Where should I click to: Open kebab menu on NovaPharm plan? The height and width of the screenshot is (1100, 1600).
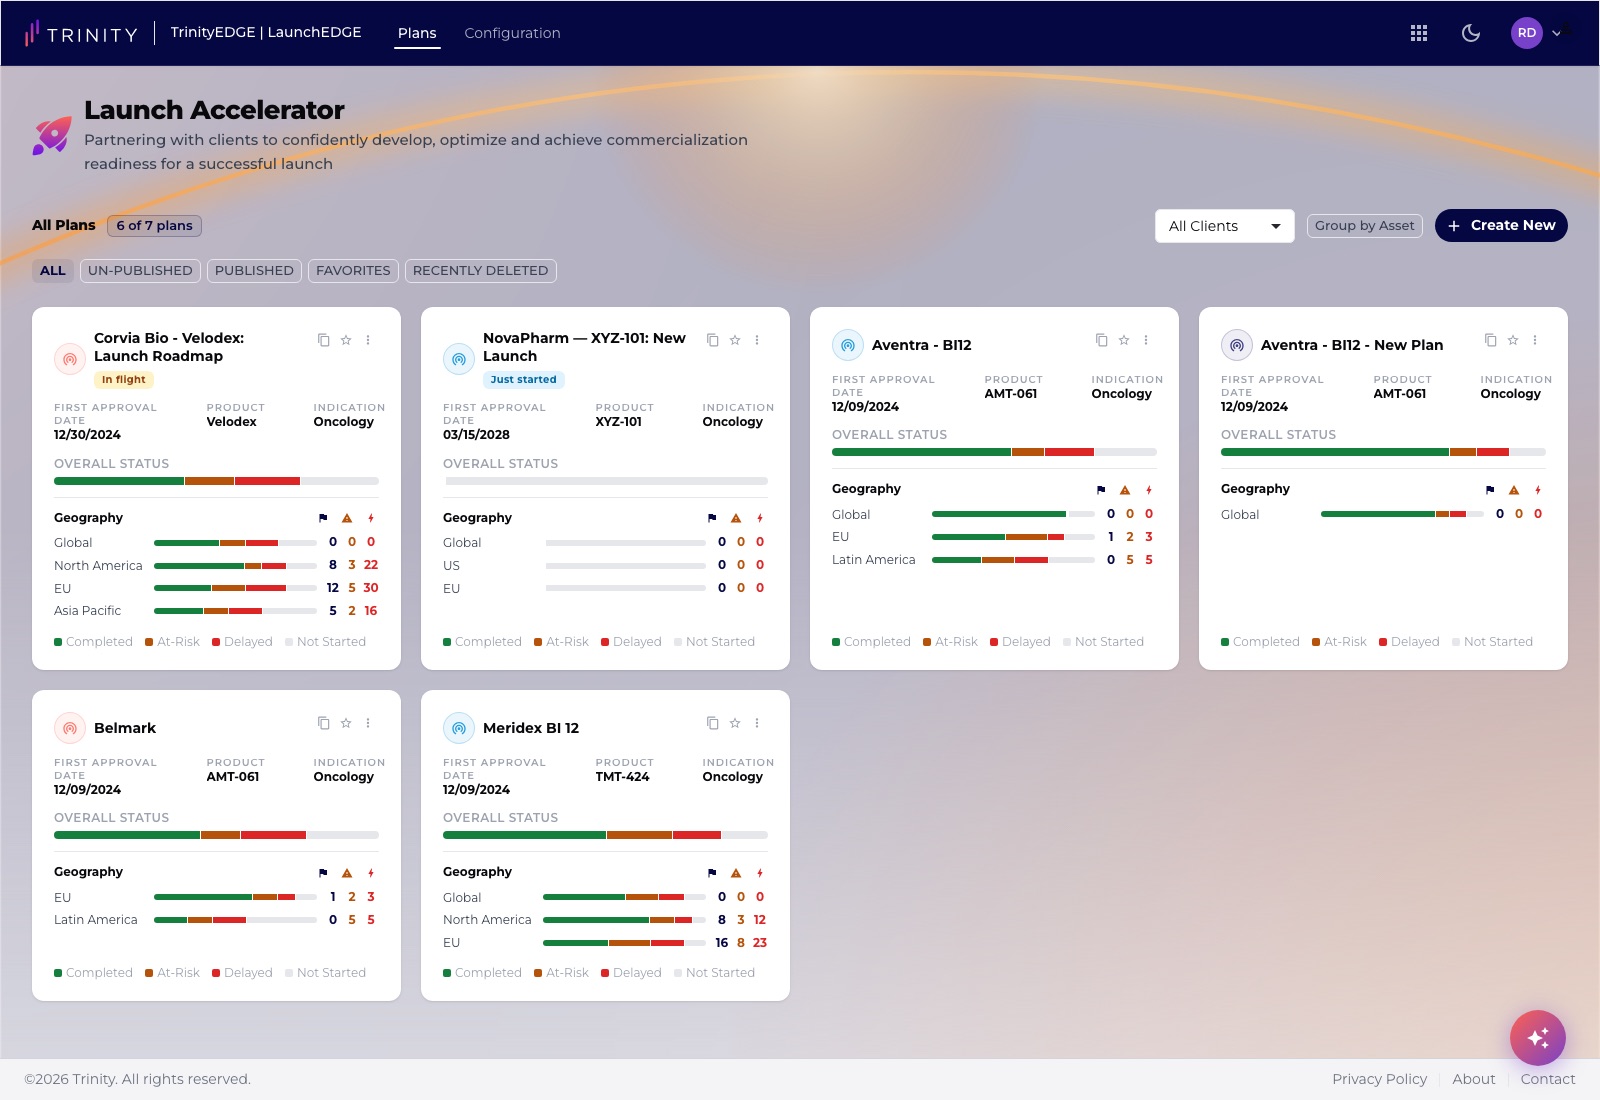pyautogui.click(x=757, y=340)
